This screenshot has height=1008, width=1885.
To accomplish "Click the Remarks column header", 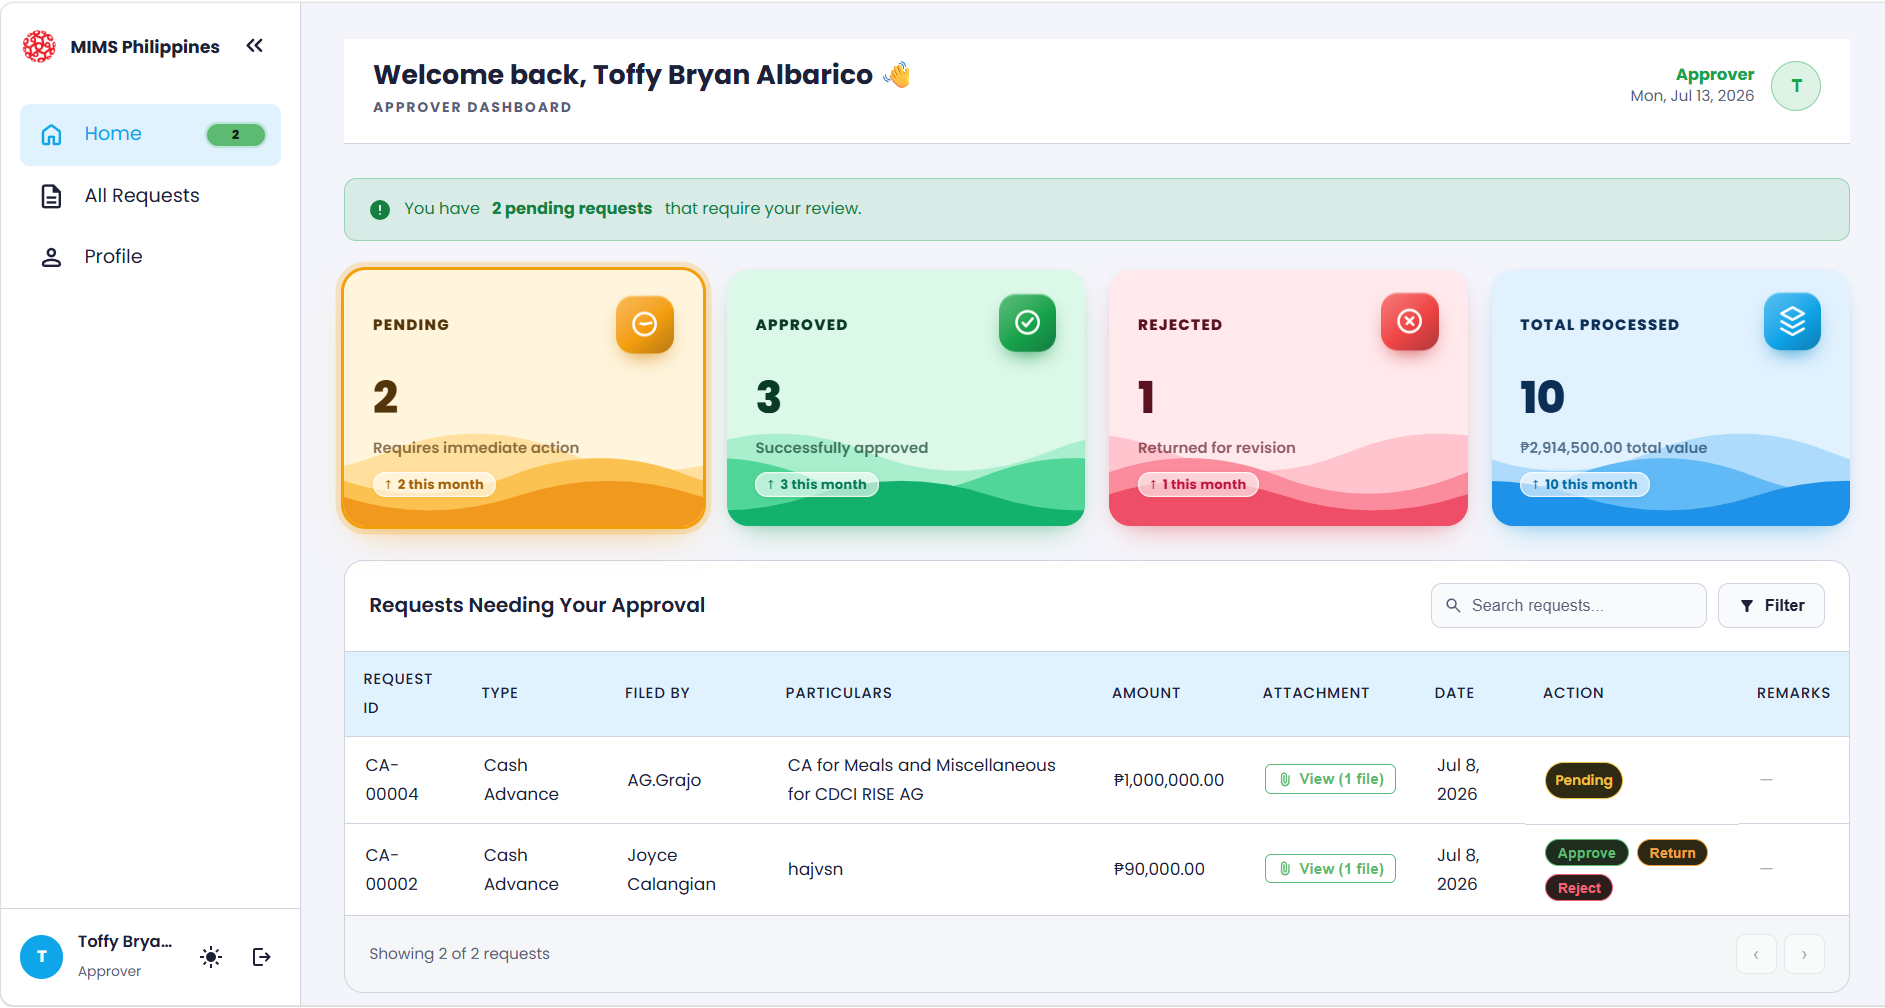I will tap(1793, 694).
